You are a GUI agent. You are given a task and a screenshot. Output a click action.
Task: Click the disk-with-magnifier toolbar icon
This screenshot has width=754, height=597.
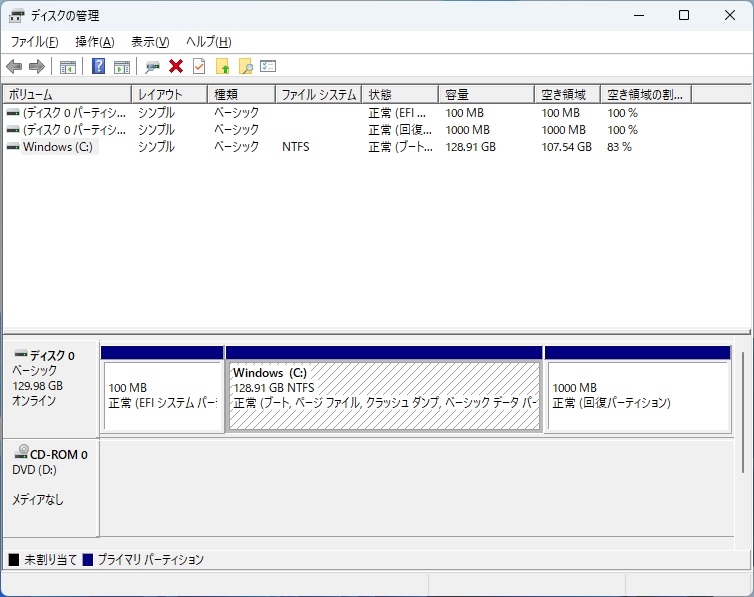(152, 67)
